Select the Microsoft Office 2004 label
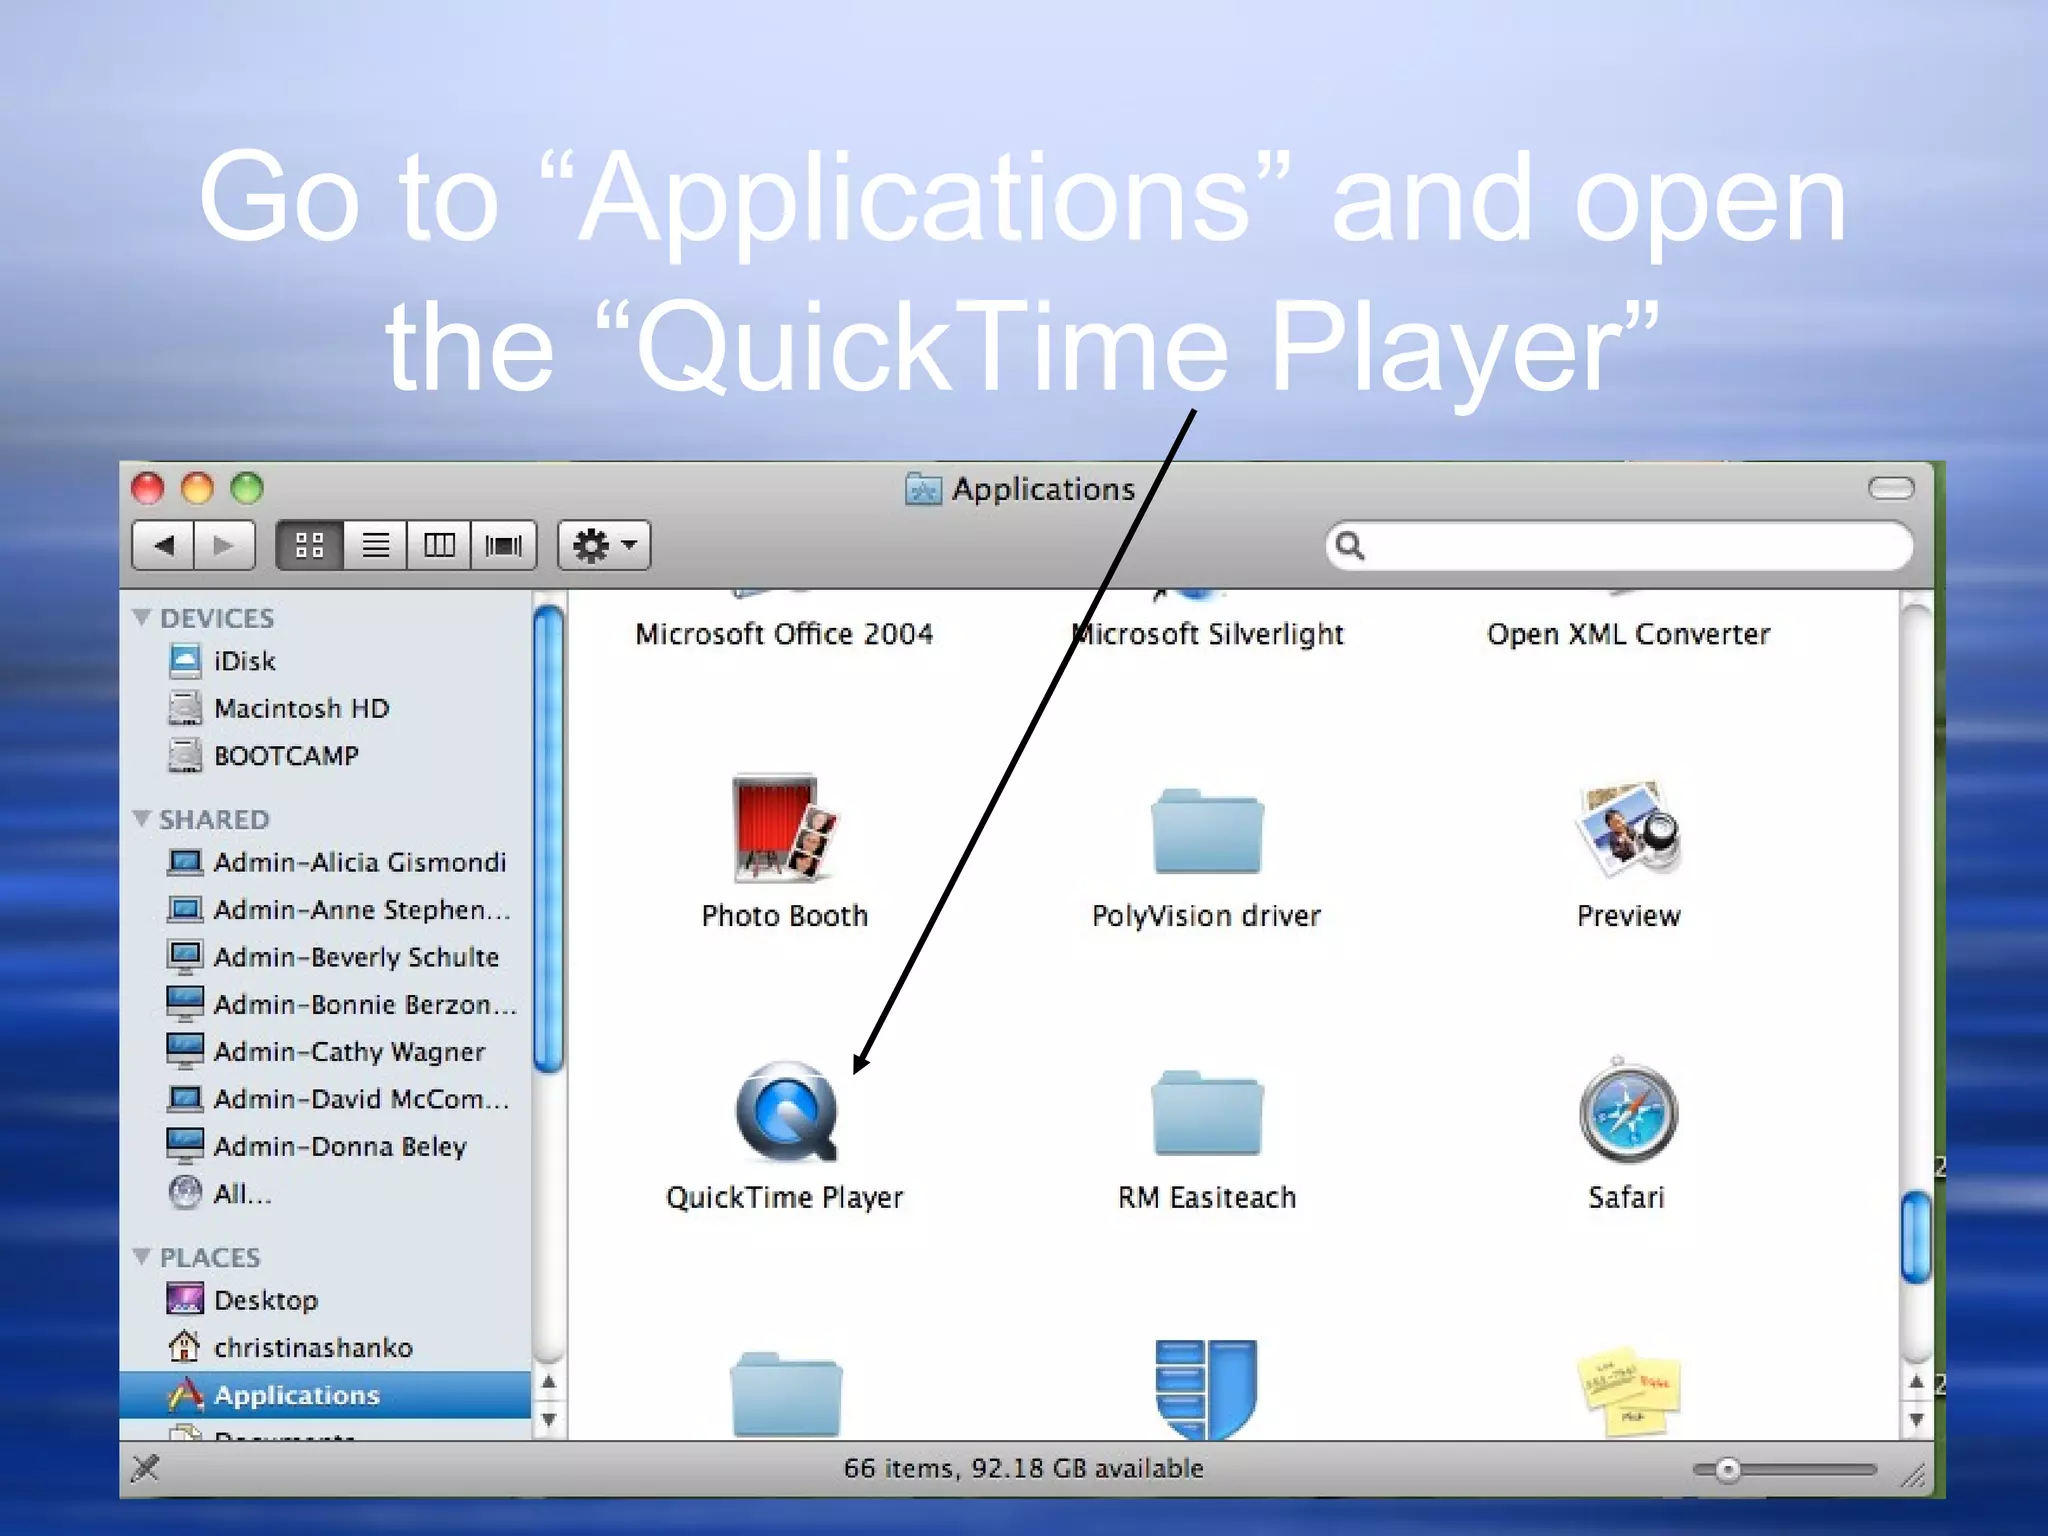The image size is (2048, 1536). point(784,634)
